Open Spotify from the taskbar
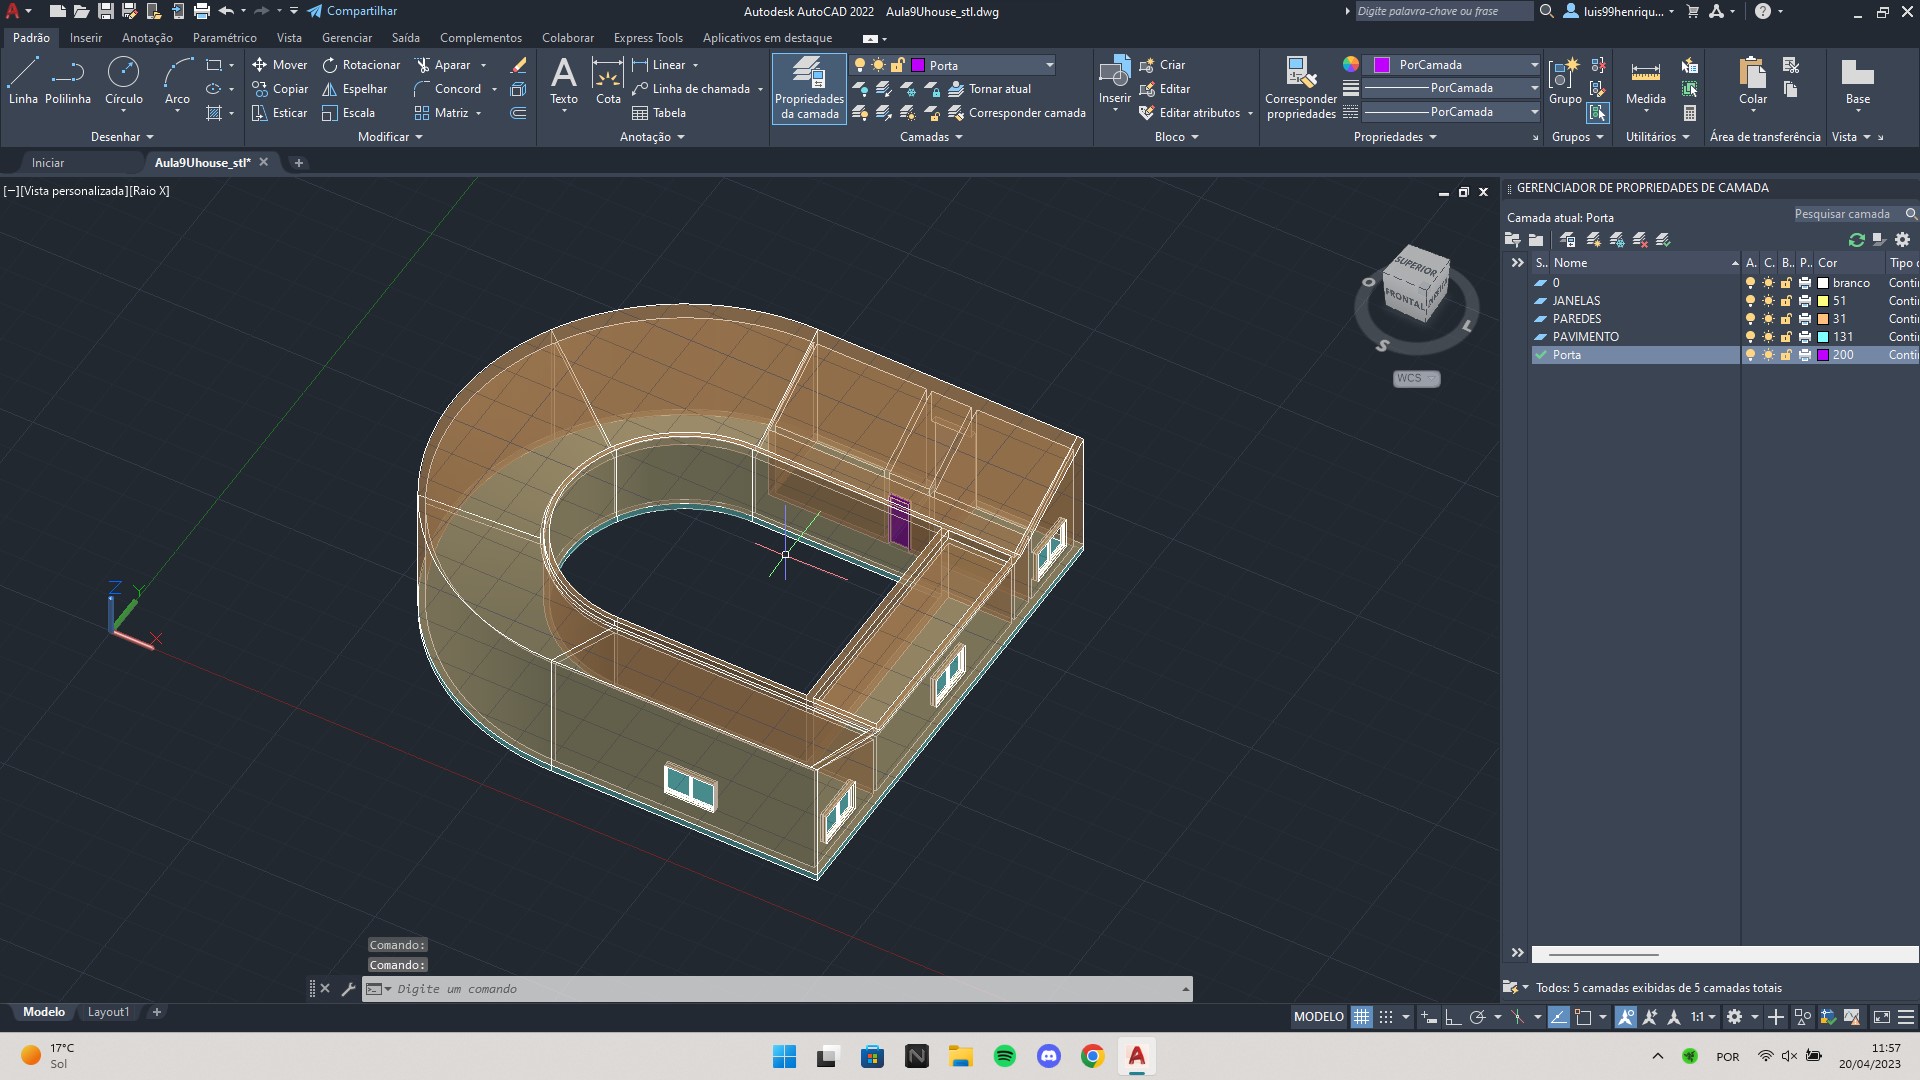This screenshot has width=1920, height=1080. point(1005,1056)
